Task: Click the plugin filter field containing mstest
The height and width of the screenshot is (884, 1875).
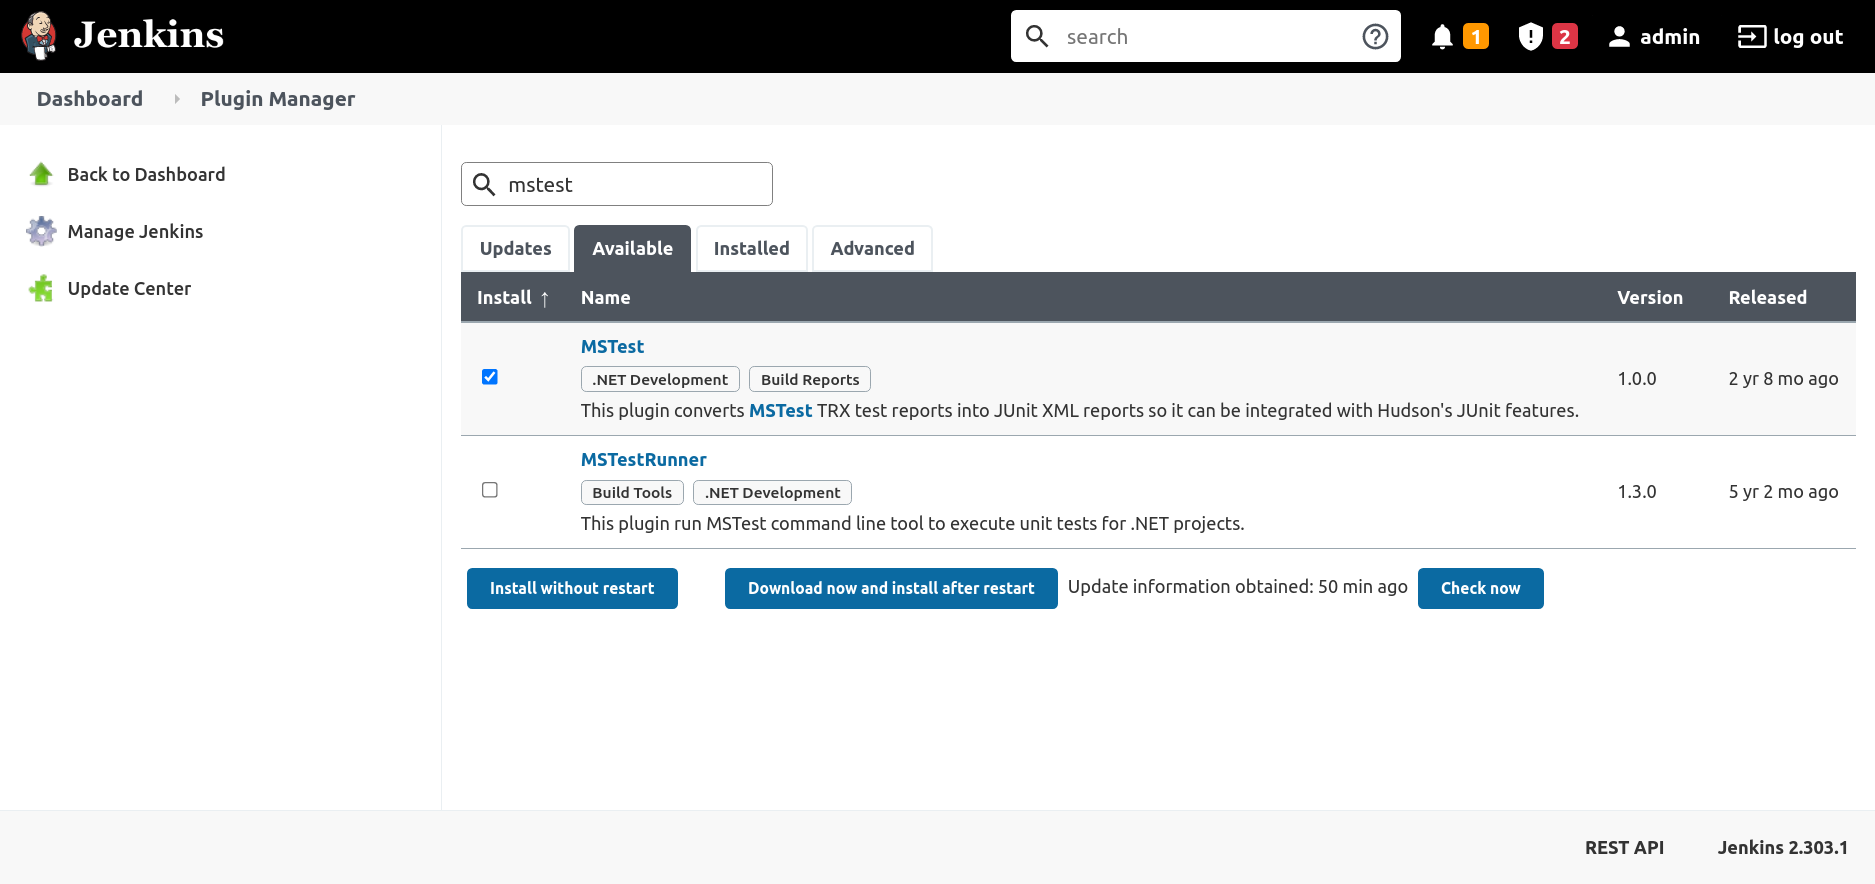Action: pyautogui.click(x=632, y=185)
